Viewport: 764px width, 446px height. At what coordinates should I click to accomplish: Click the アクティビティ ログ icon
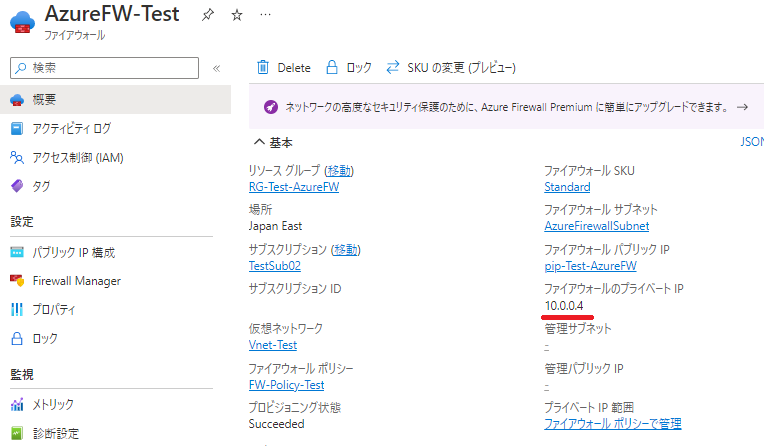[17, 129]
